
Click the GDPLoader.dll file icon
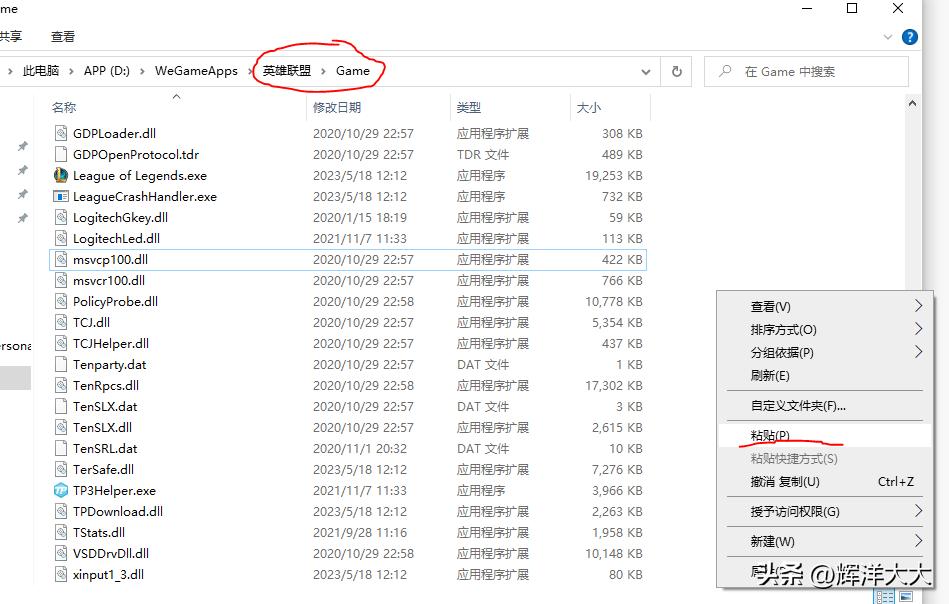61,133
